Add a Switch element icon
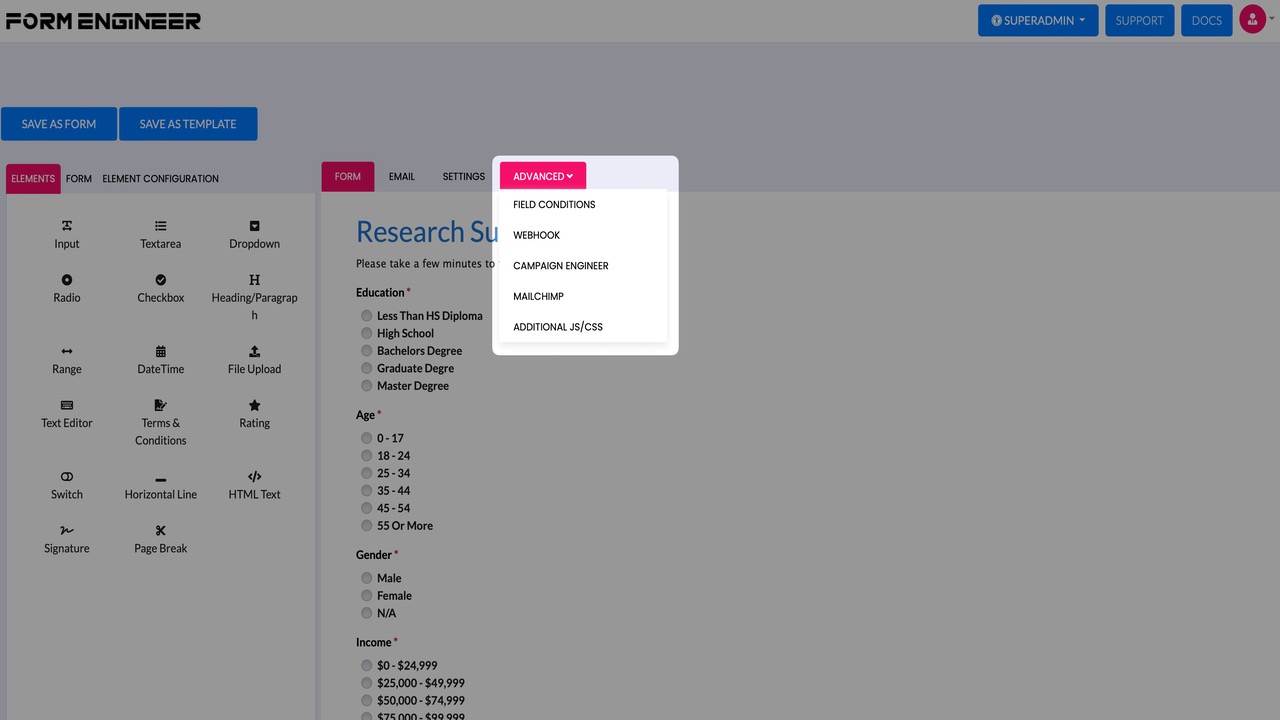Image resolution: width=1280 pixels, height=720 pixels. tap(67, 476)
